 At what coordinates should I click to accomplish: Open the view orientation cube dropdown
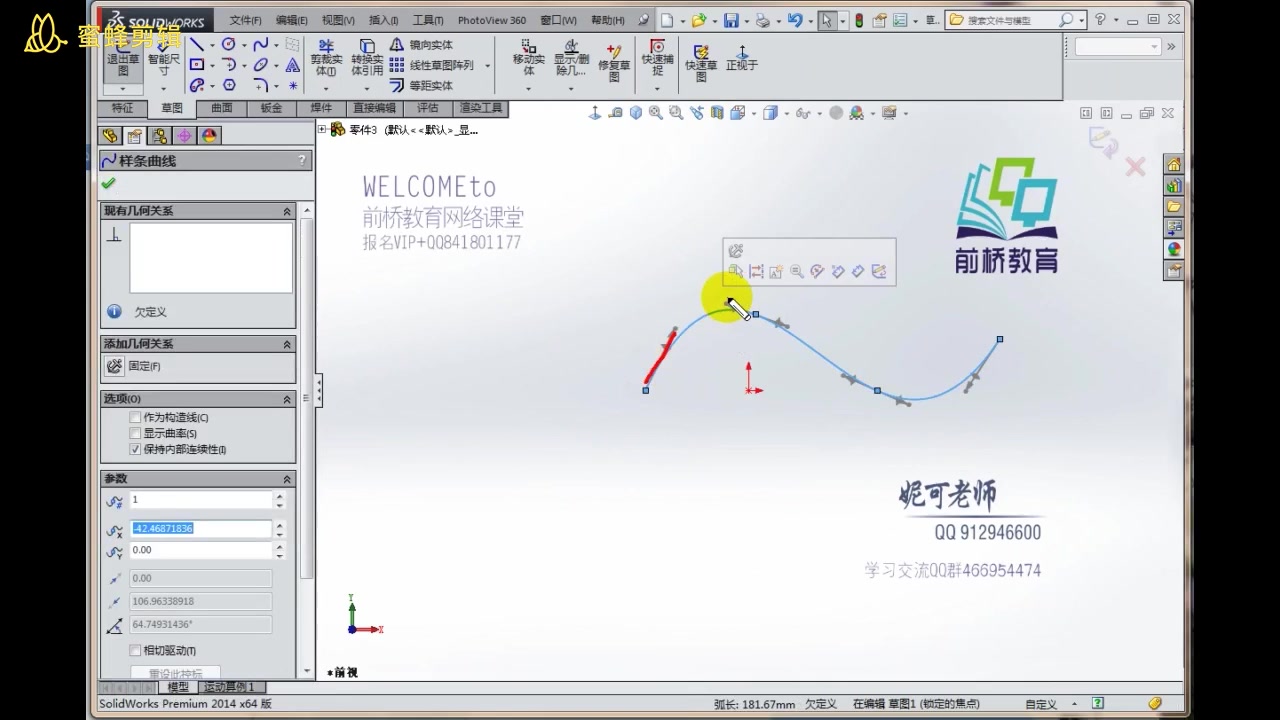coord(786,113)
